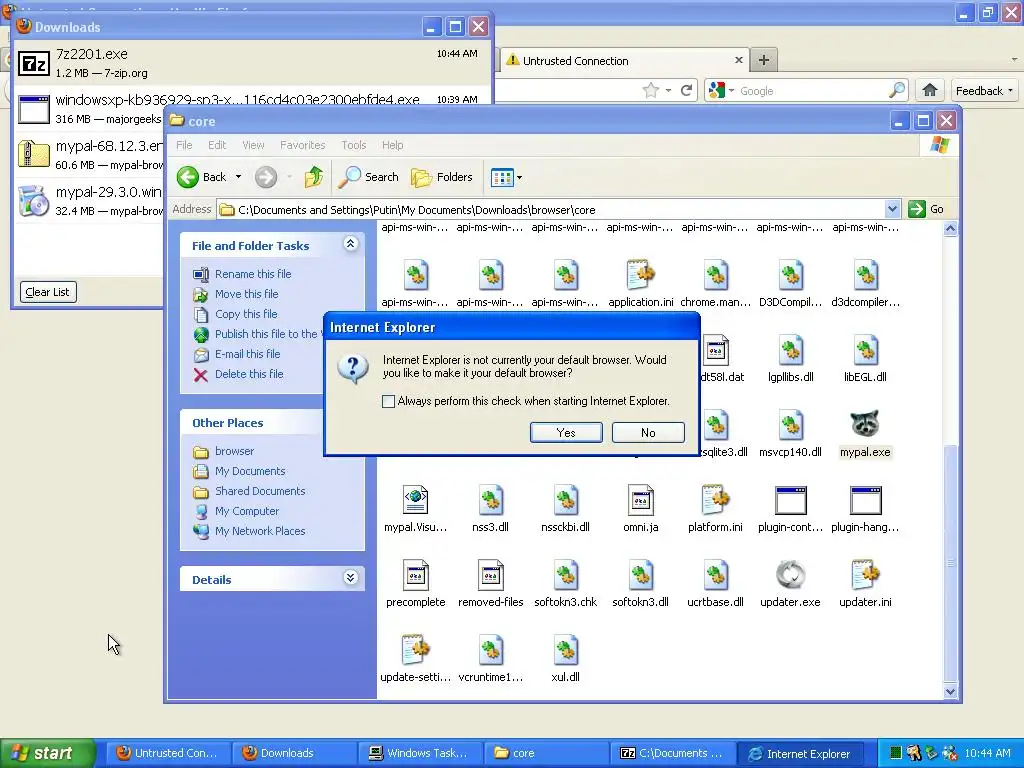The height and width of the screenshot is (768, 1024).
Task: Click 'Delete this file' link
Action: 249,374
